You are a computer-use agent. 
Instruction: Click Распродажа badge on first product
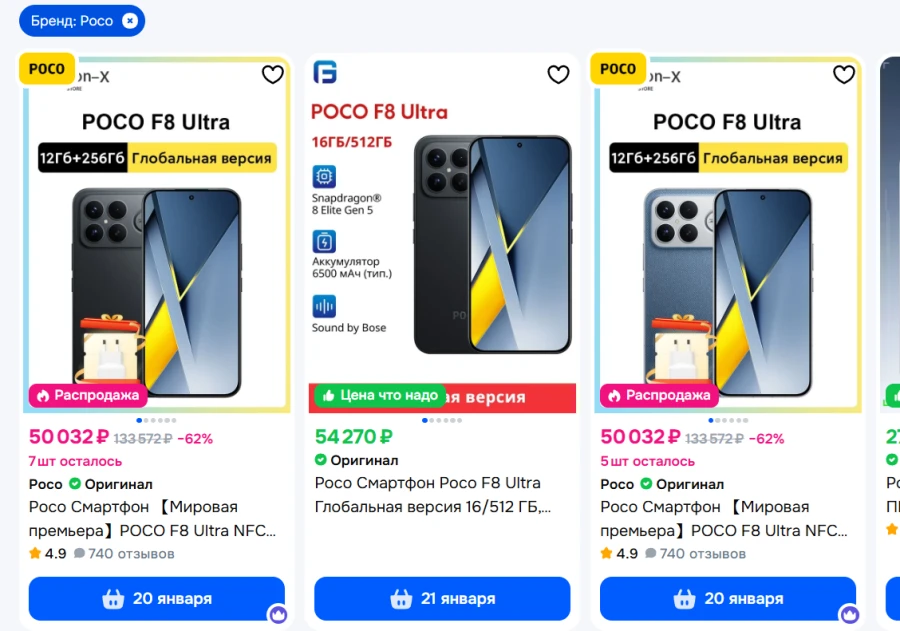[x=88, y=395]
